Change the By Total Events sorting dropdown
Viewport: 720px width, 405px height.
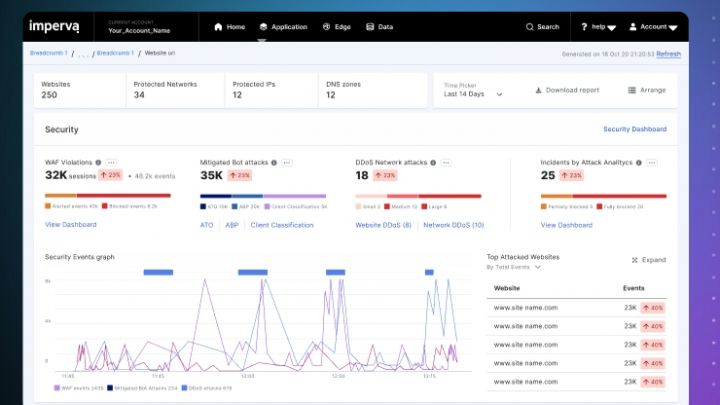(x=513, y=267)
